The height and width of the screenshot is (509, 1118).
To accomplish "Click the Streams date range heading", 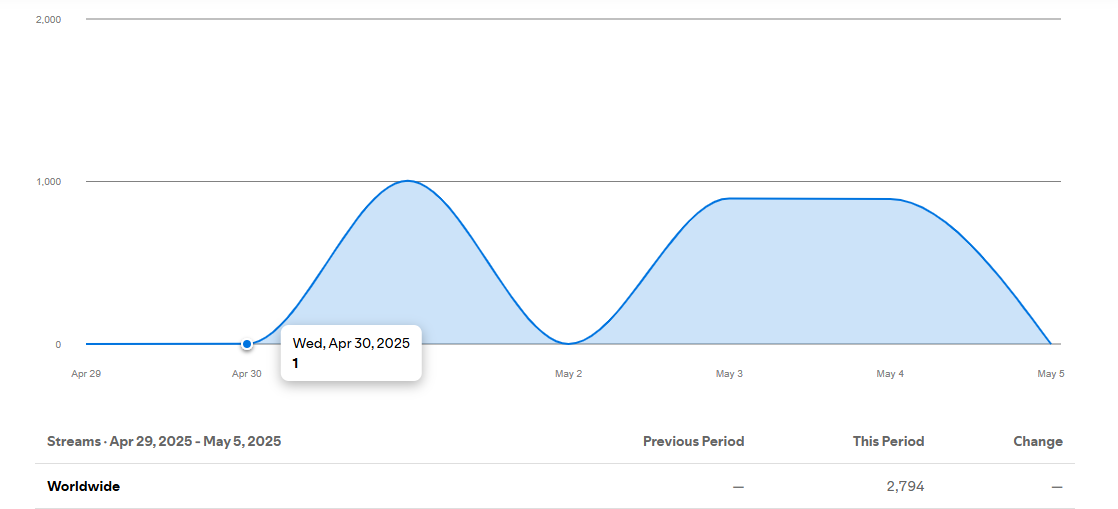I will click(x=164, y=441).
